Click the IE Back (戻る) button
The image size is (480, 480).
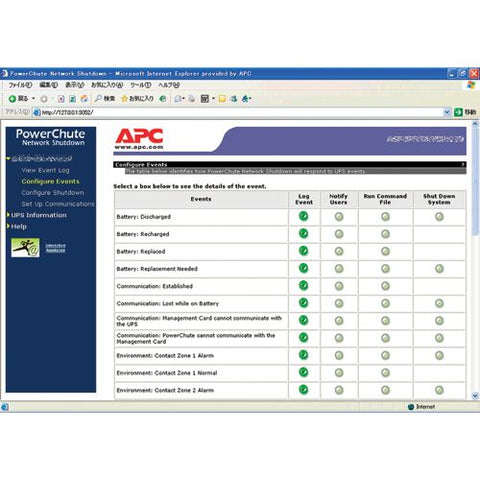pos(18,98)
